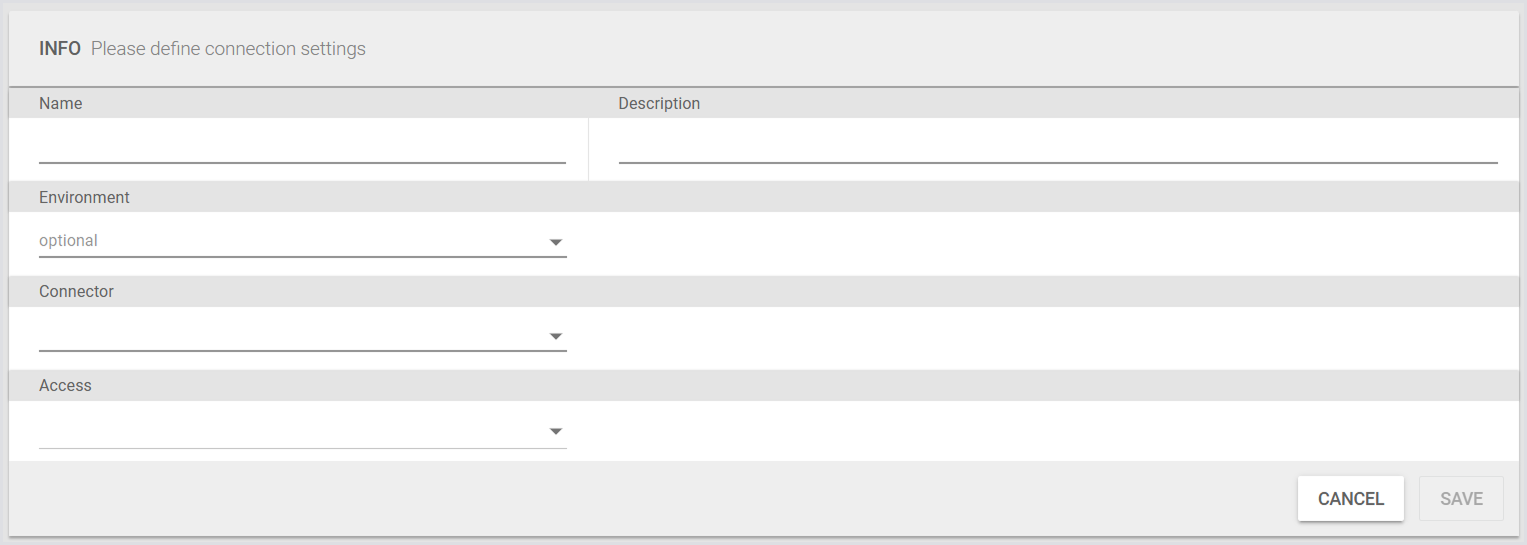The height and width of the screenshot is (545, 1527).
Task: Focus the Description text field
Action: [1057, 147]
